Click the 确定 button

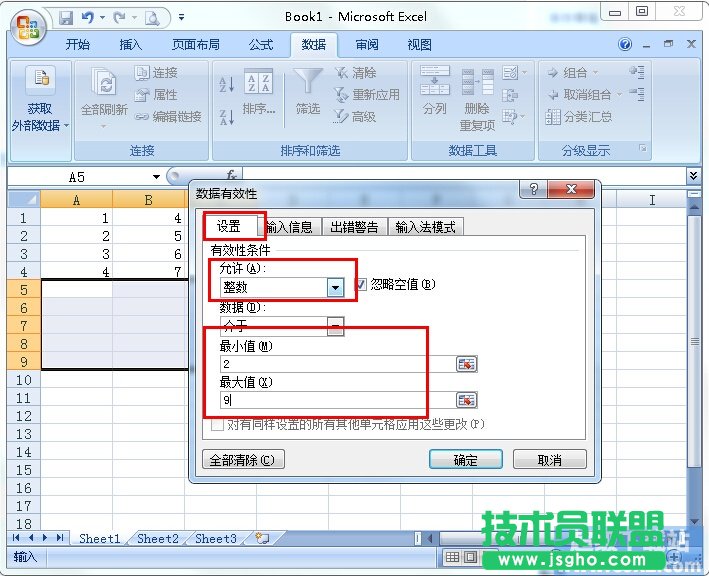tap(465, 460)
